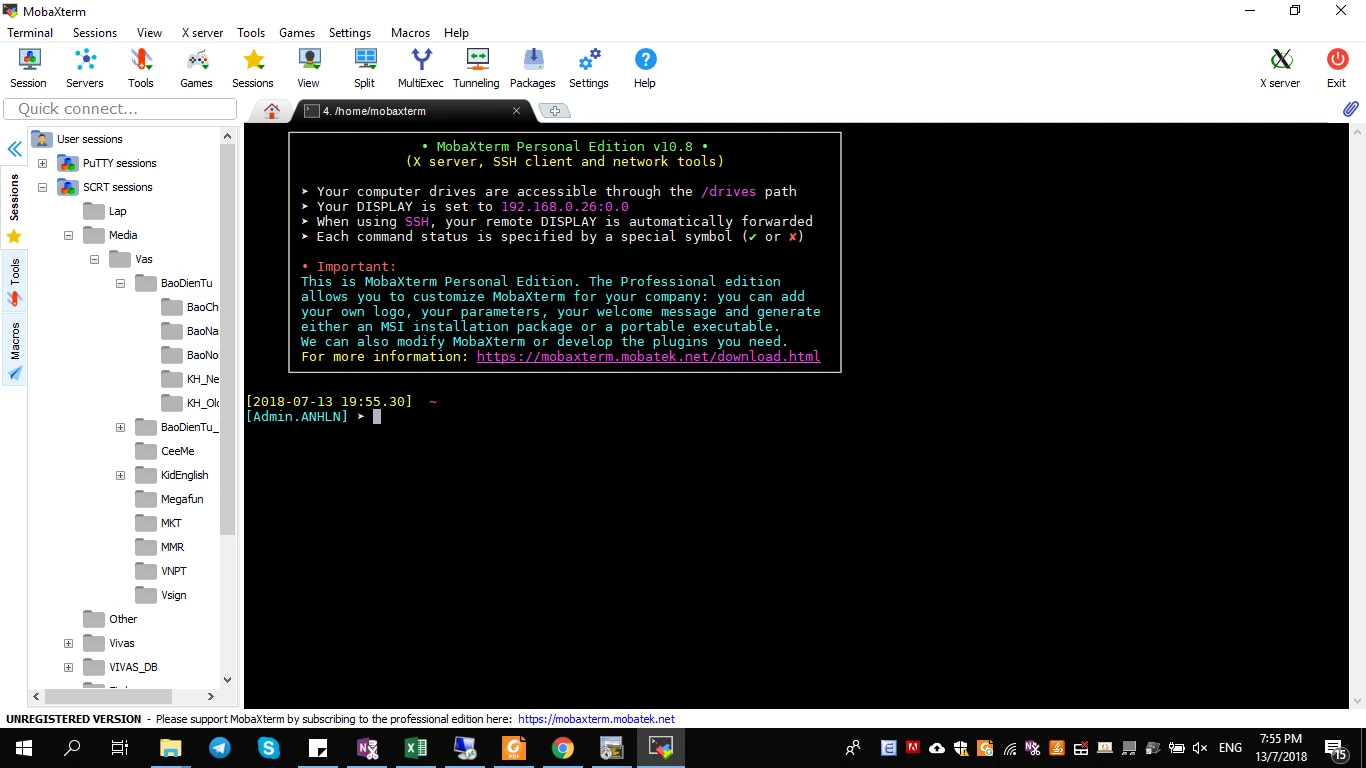Expand the PuTTY sessions node
The height and width of the screenshot is (768, 1366).
coord(42,163)
